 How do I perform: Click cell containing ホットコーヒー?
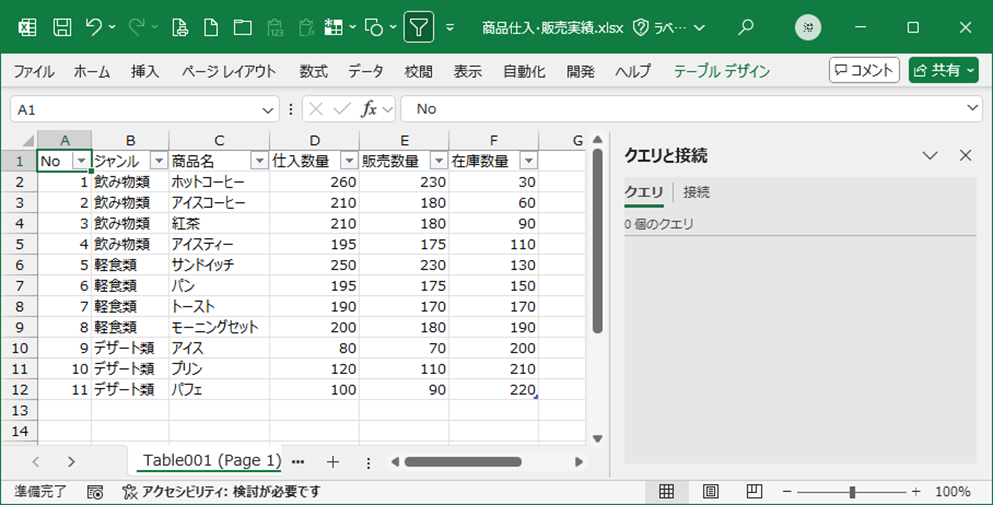coord(218,182)
